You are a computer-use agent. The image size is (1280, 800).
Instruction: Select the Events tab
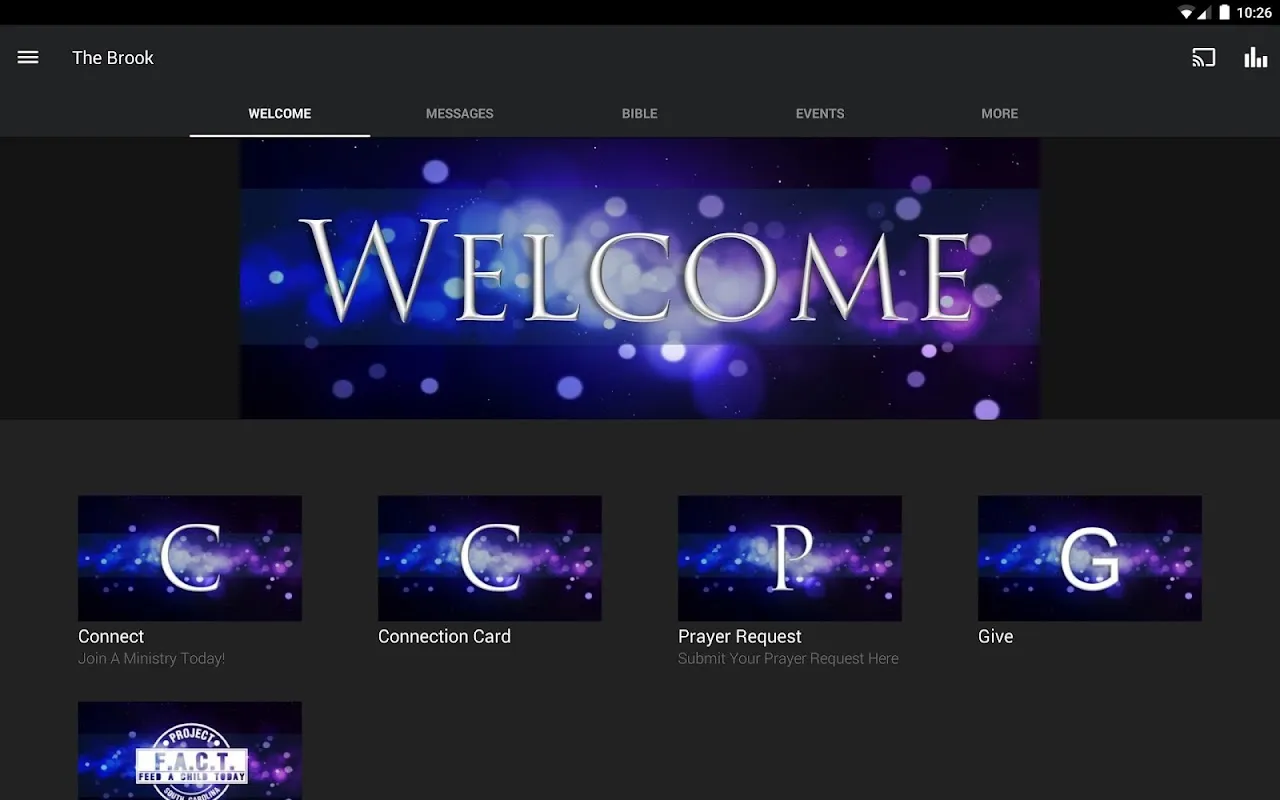820,114
